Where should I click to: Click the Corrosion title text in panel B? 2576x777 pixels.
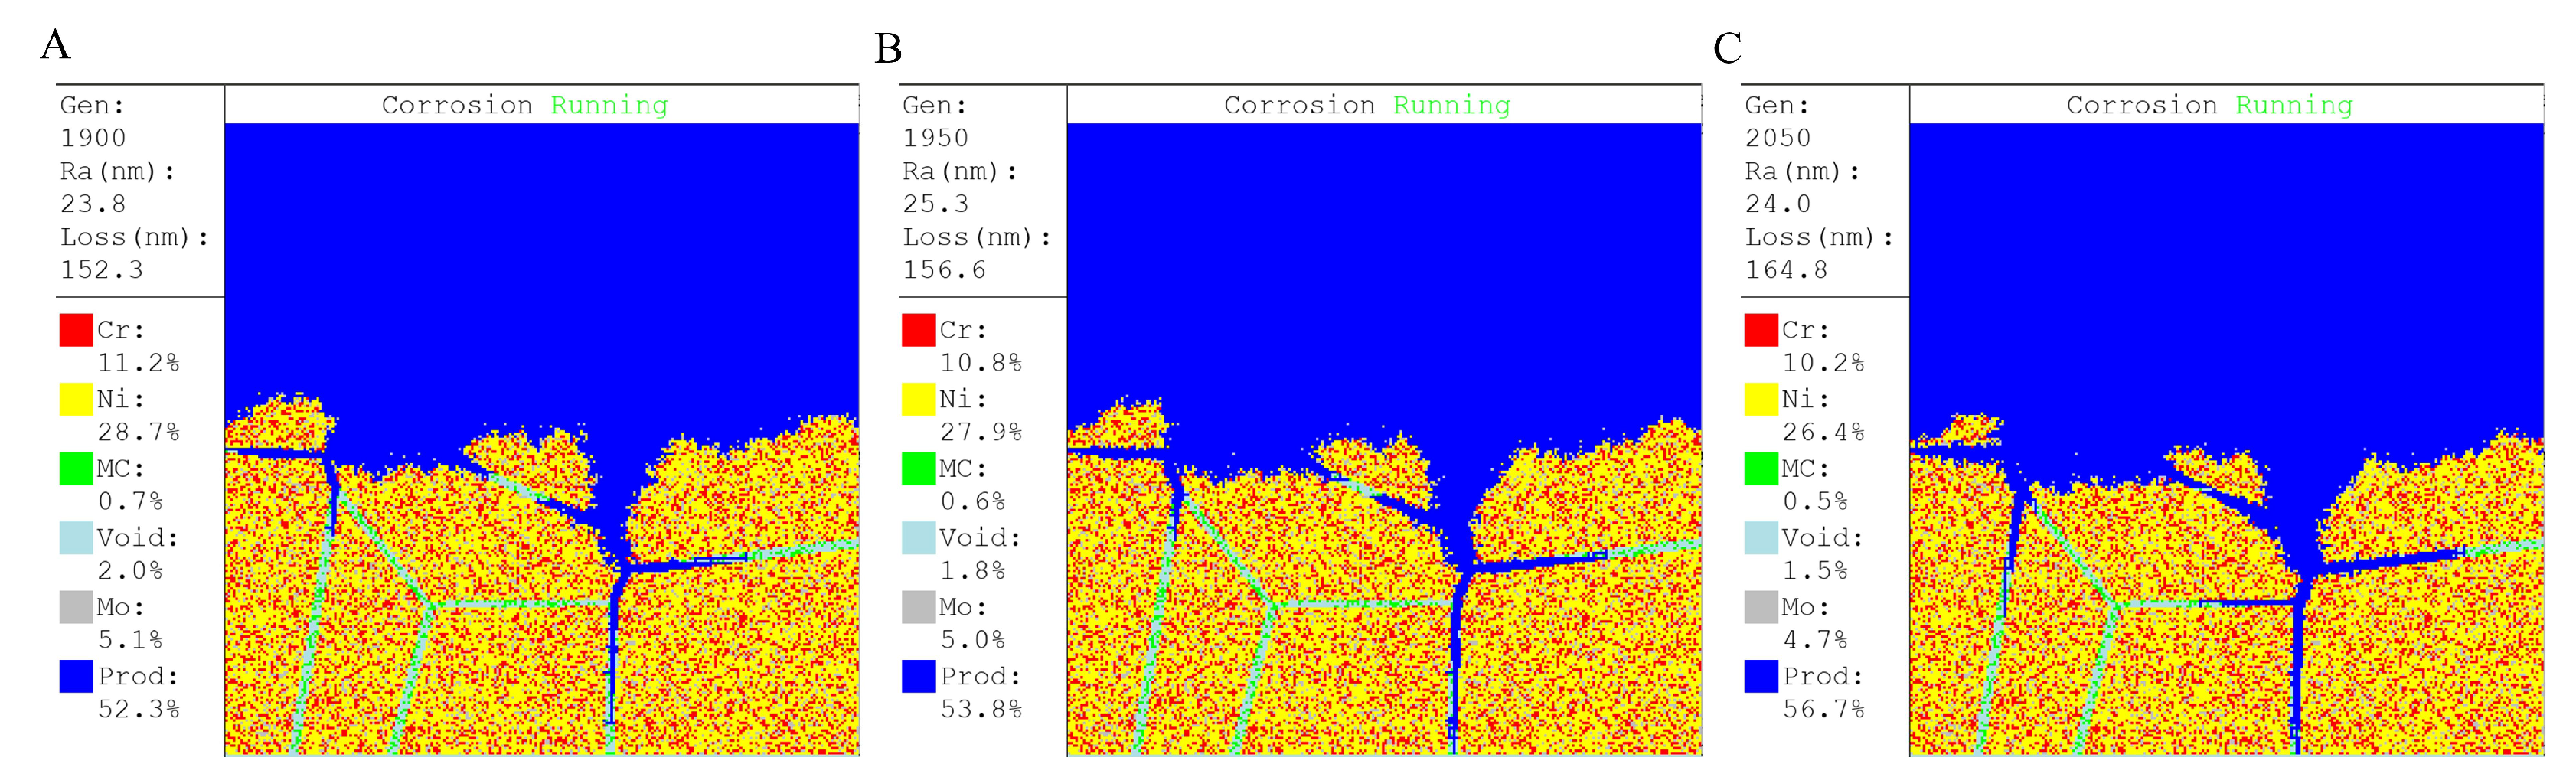tap(1299, 105)
